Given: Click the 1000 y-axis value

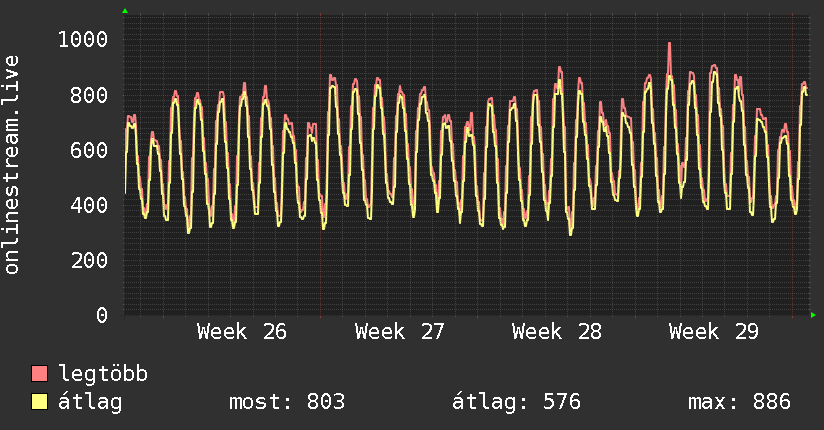Looking at the screenshot, I should pos(83,39).
